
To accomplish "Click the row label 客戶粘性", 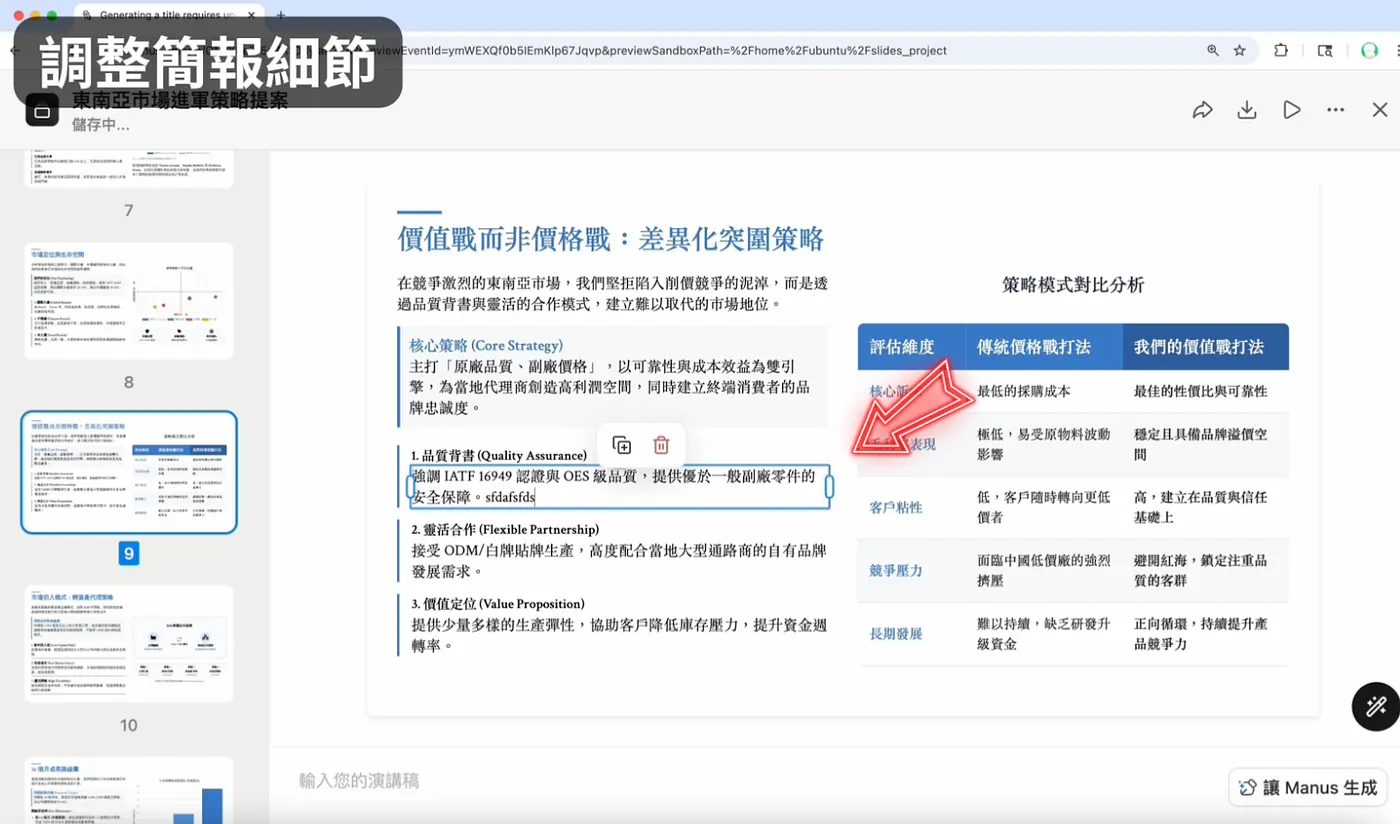I will point(896,507).
